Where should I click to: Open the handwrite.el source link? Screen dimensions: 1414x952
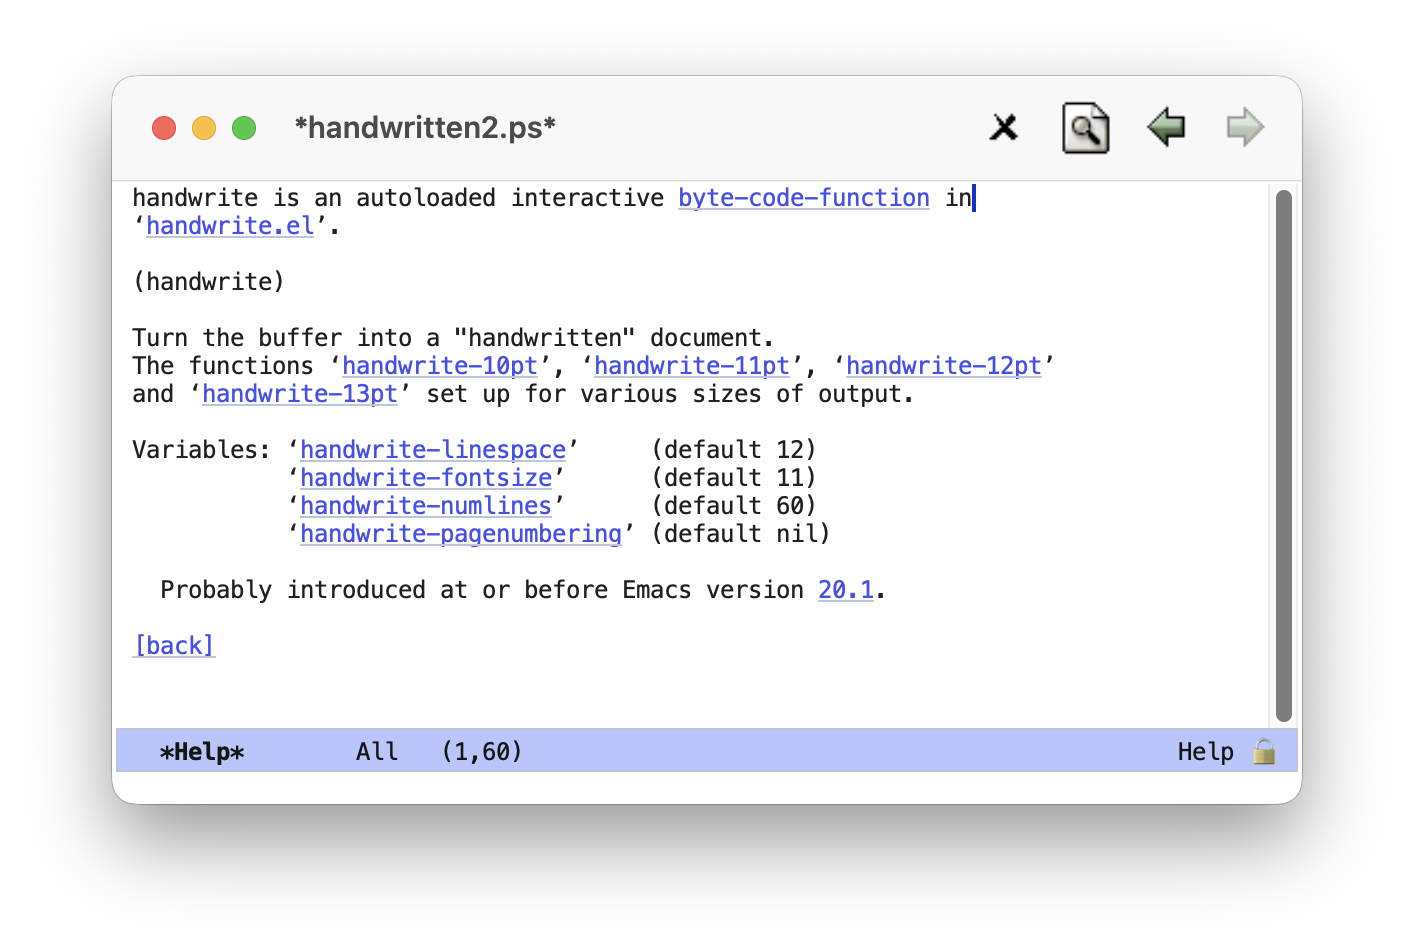230,226
